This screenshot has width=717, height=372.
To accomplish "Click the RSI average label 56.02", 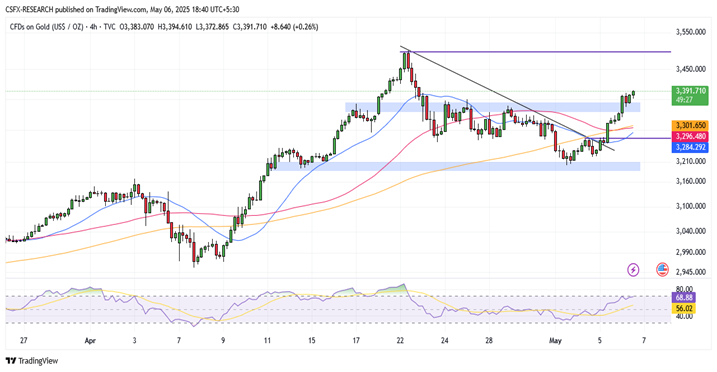I will point(684,308).
